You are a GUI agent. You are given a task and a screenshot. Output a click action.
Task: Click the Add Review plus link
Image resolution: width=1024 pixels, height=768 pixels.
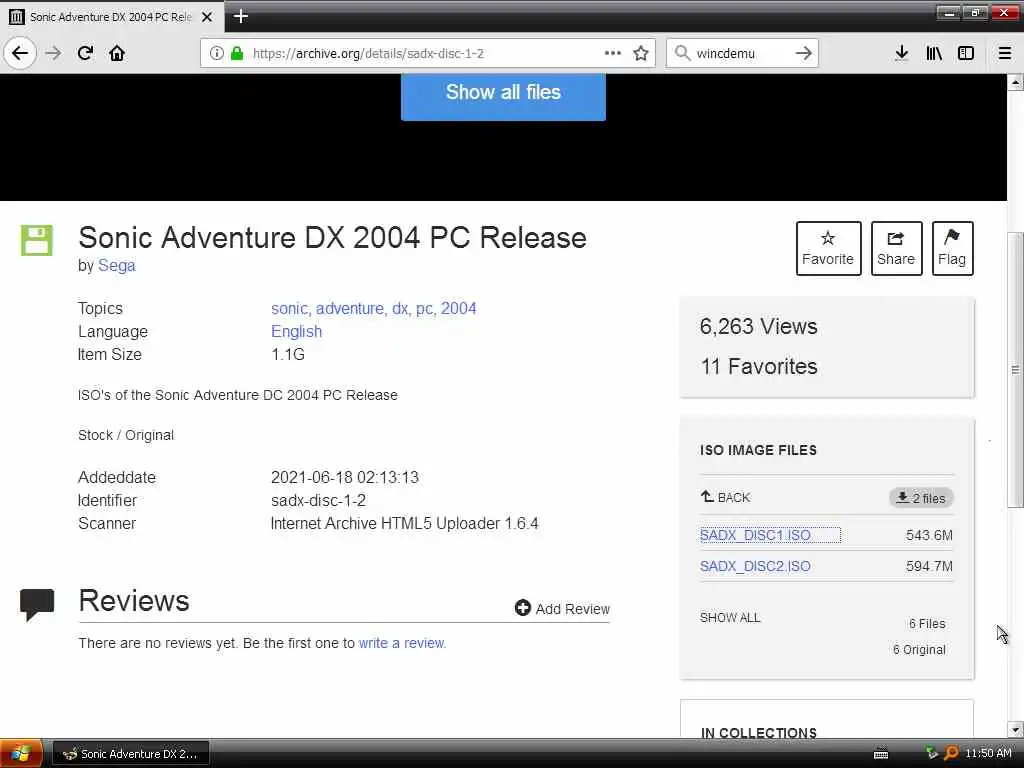(x=562, y=609)
